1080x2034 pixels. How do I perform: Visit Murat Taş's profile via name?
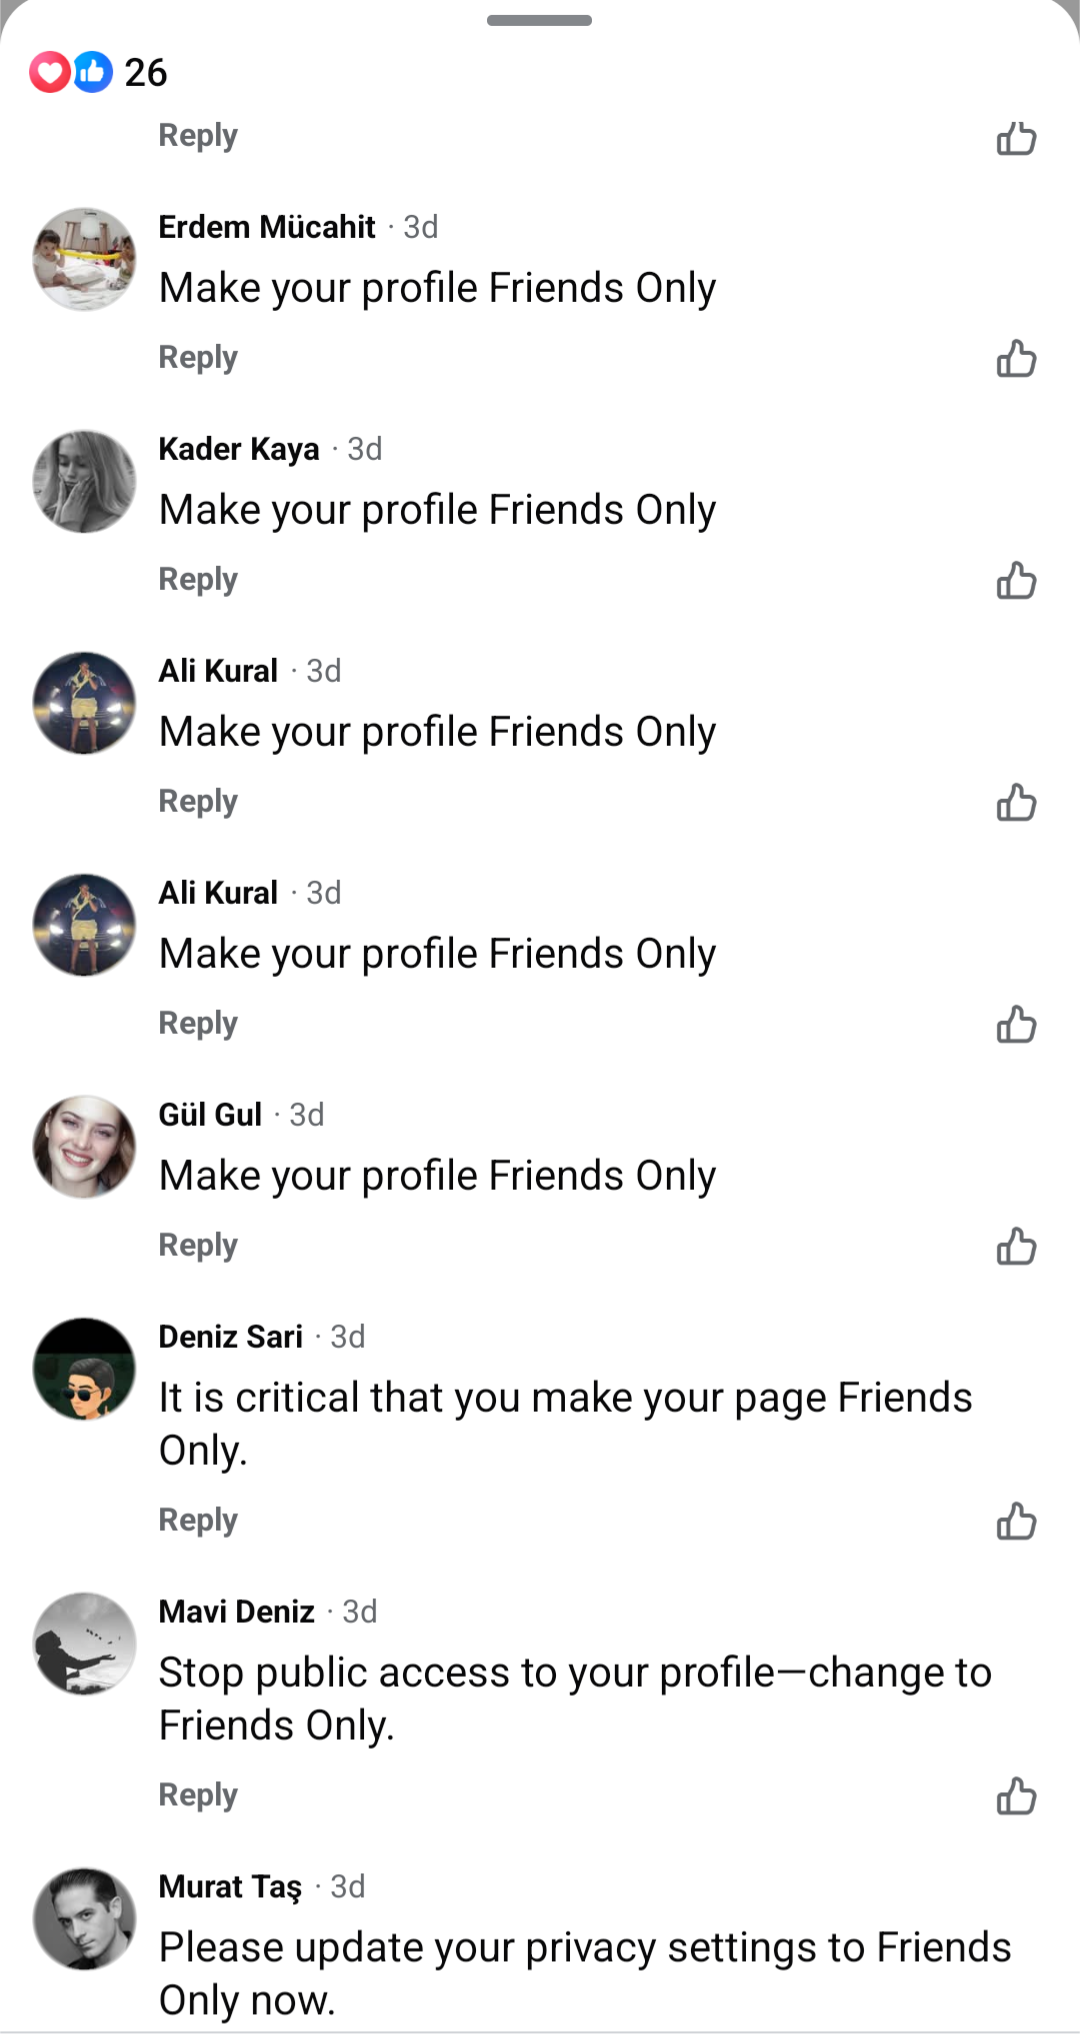230,1887
